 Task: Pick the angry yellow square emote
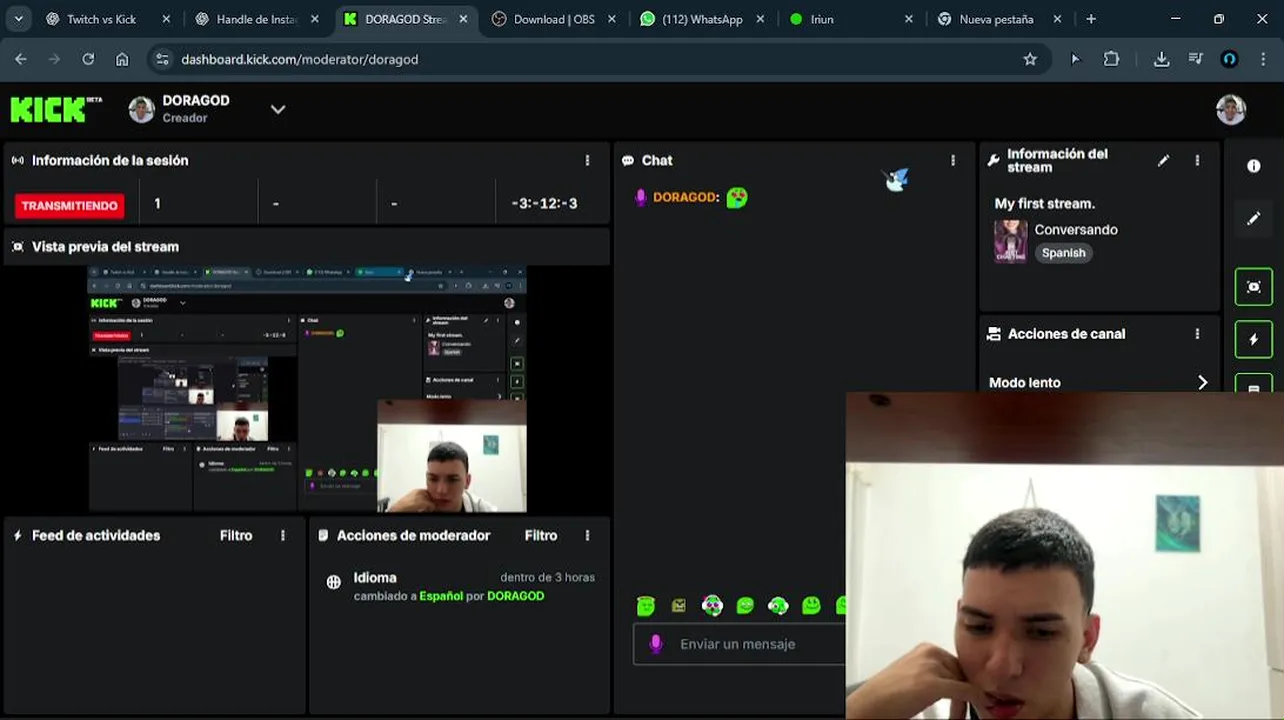pyautogui.click(x=679, y=605)
